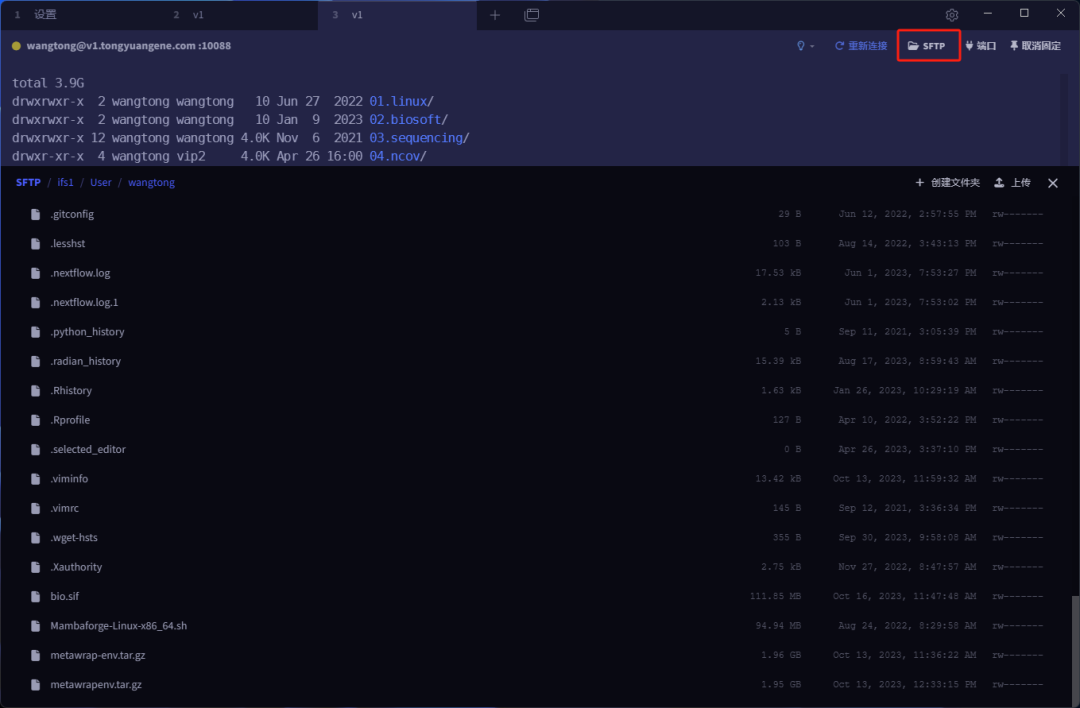Click file icon of metawrapenv.tar.gz
The width and height of the screenshot is (1080, 708).
pos(35,685)
